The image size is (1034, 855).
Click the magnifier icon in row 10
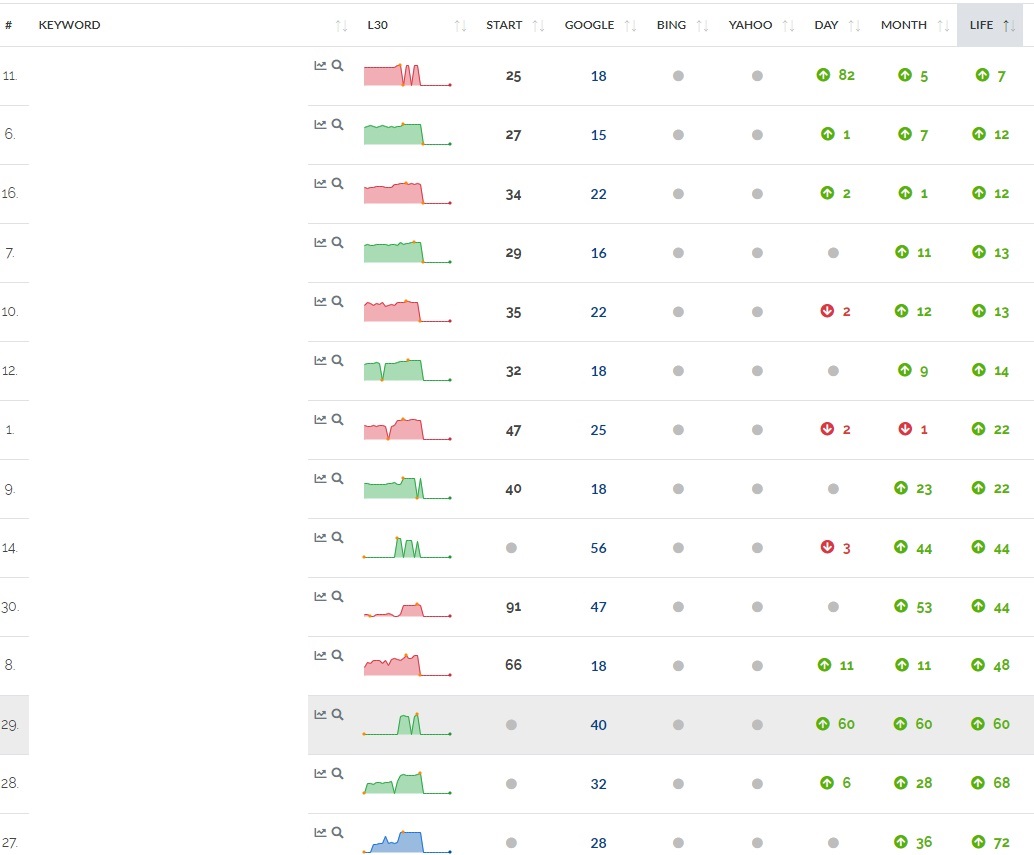click(x=338, y=301)
